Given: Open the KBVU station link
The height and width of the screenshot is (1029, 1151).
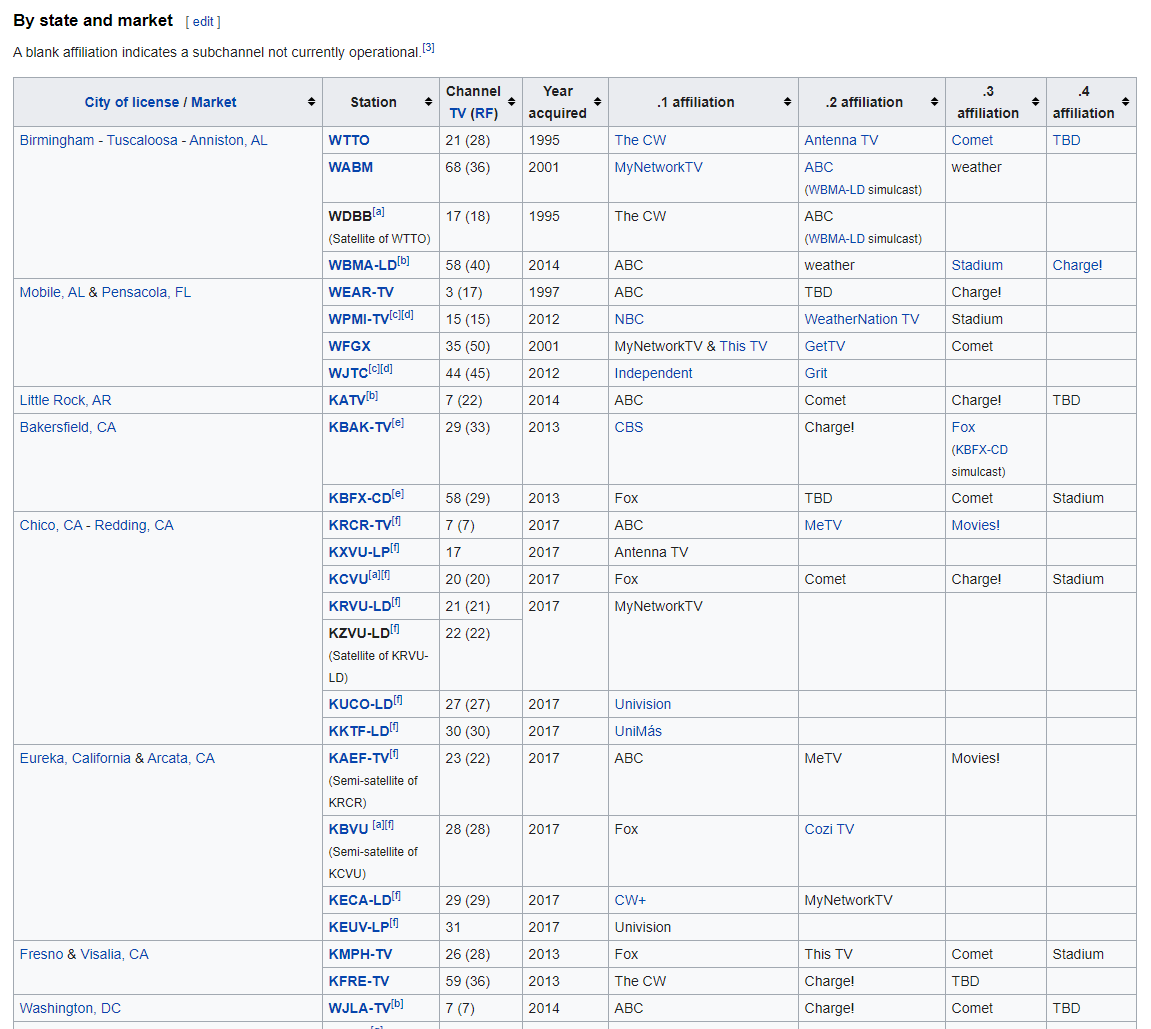Looking at the screenshot, I should pos(348,829).
